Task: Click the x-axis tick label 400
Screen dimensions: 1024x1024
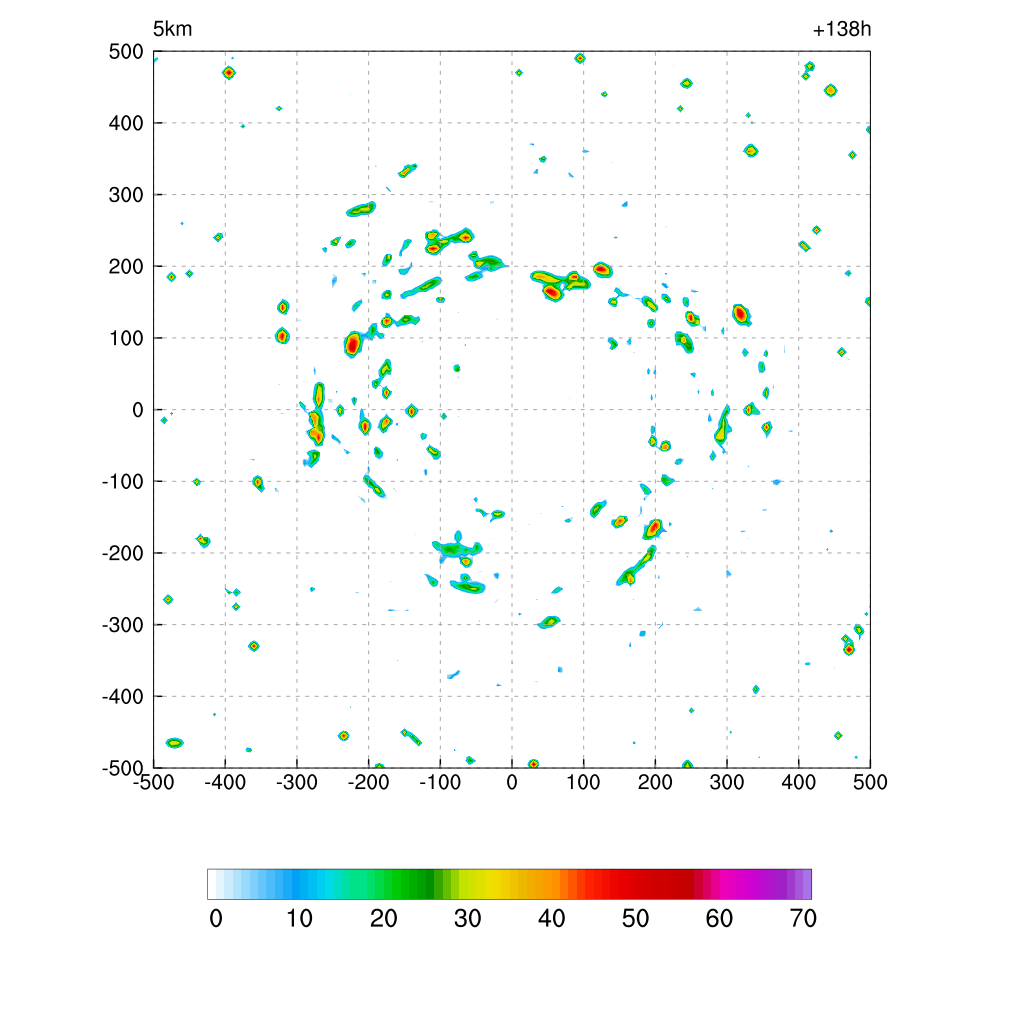Action: tap(799, 782)
